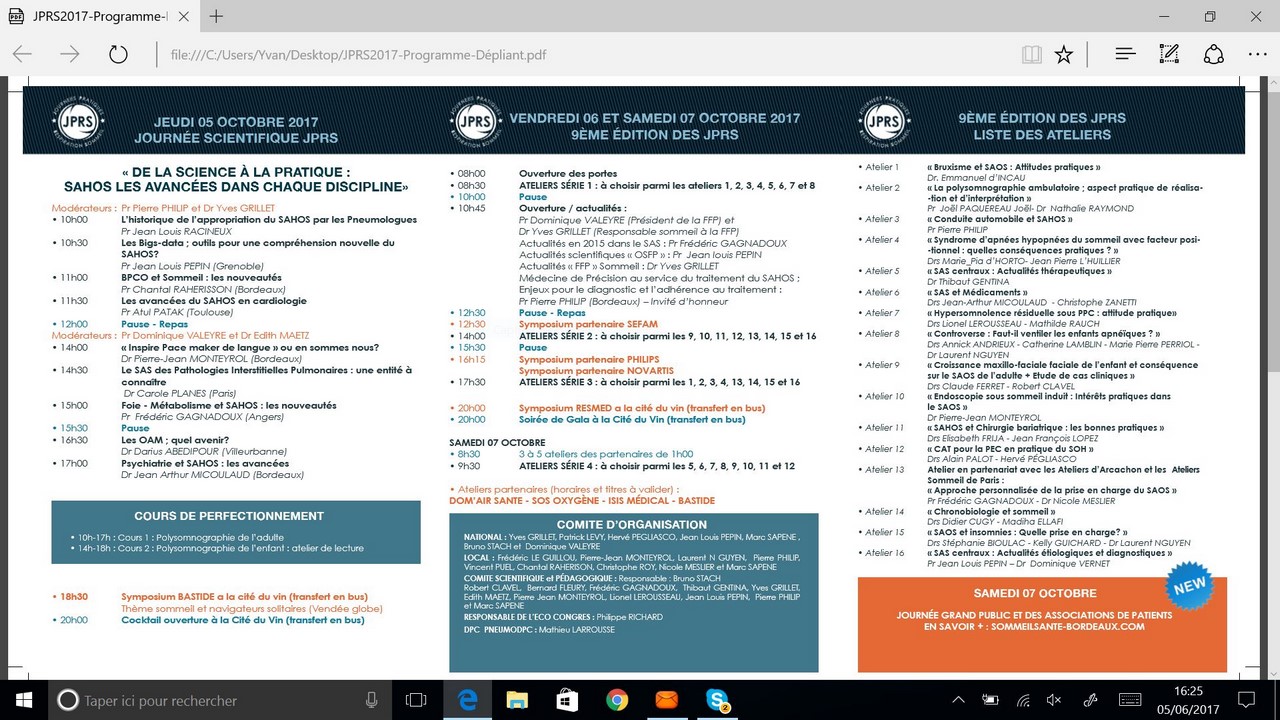Add page to favorites with star icon
Screen dimensions: 1280x720
point(1064,54)
